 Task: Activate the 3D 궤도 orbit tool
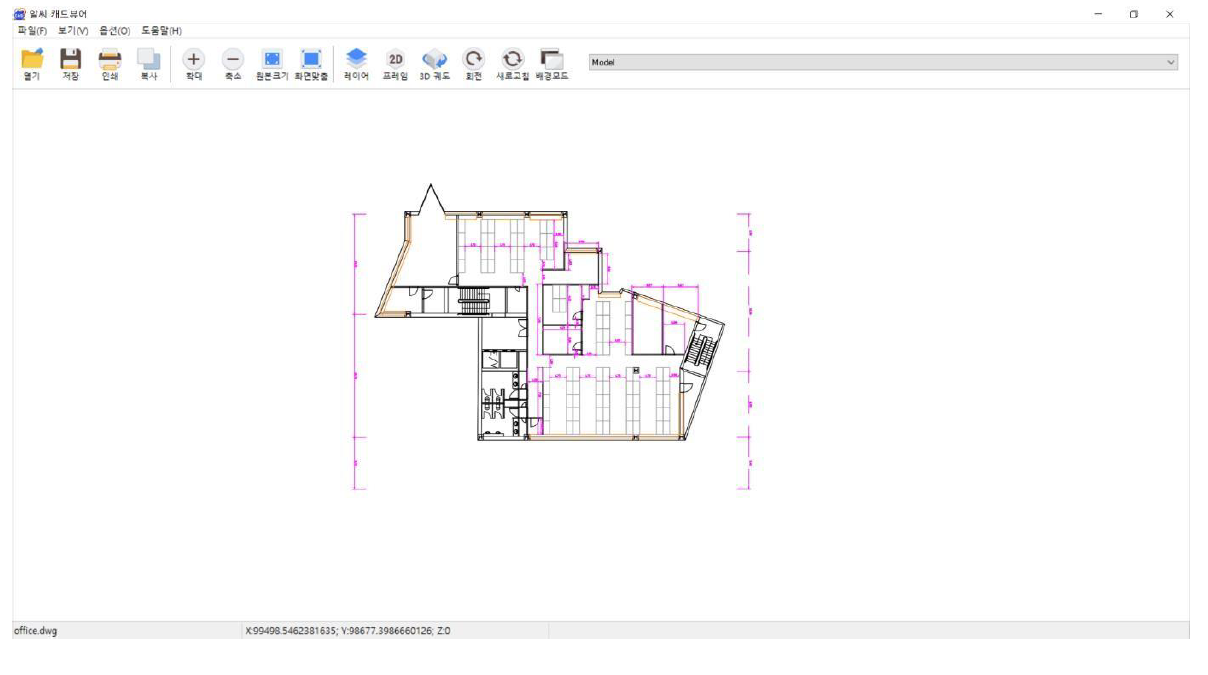(x=434, y=64)
